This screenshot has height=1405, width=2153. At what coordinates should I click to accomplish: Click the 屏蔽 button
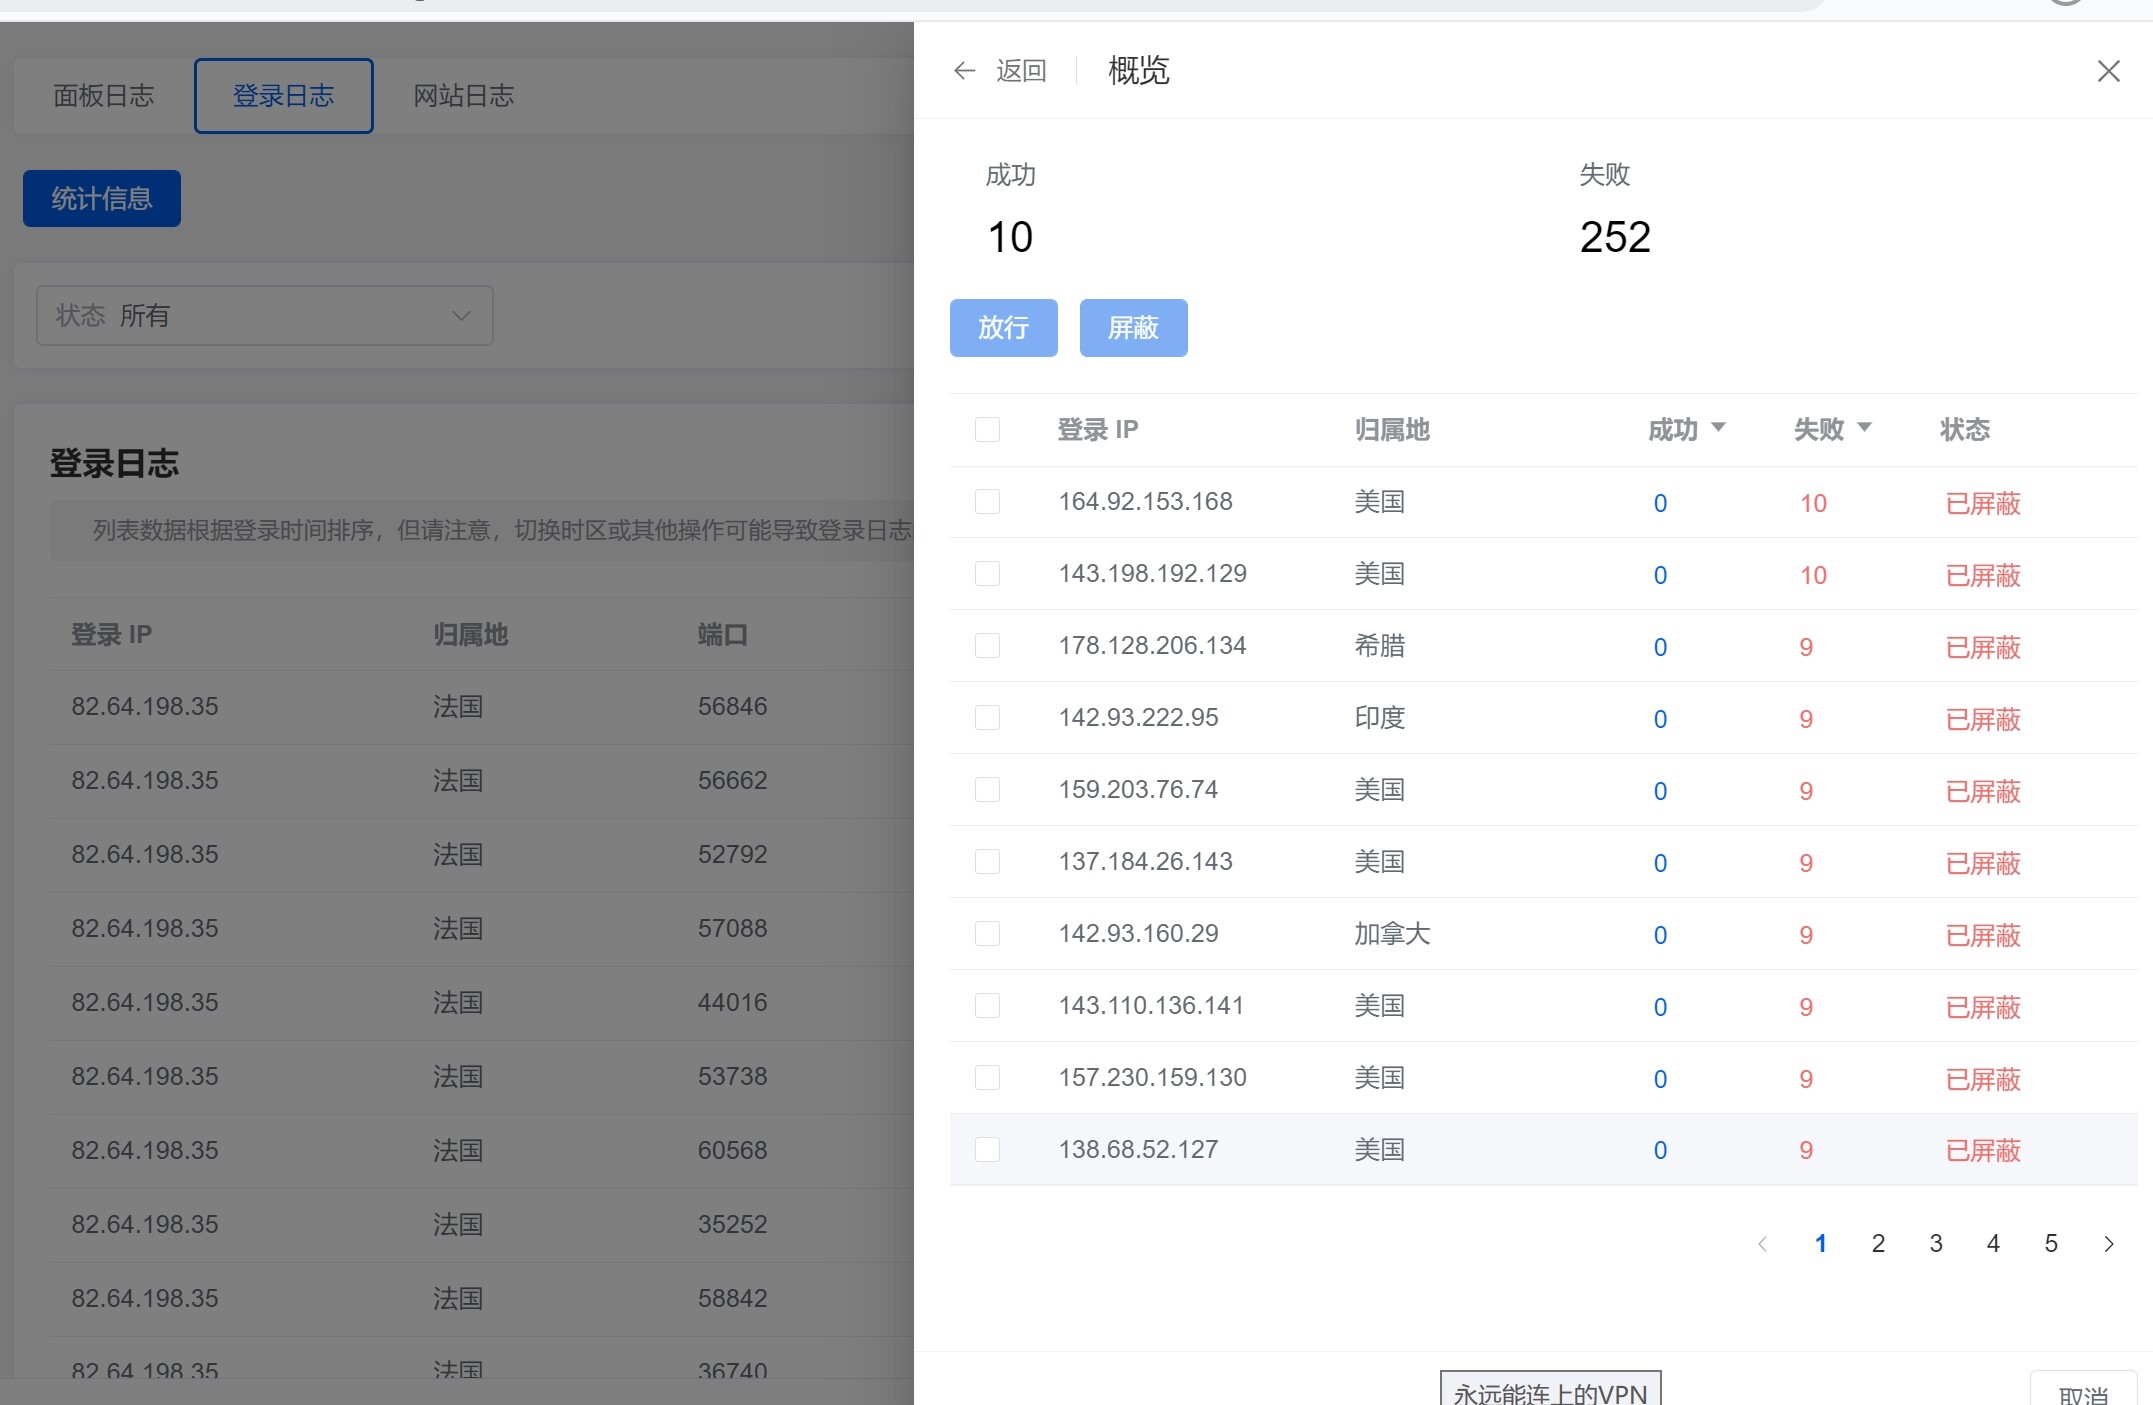(x=1134, y=328)
